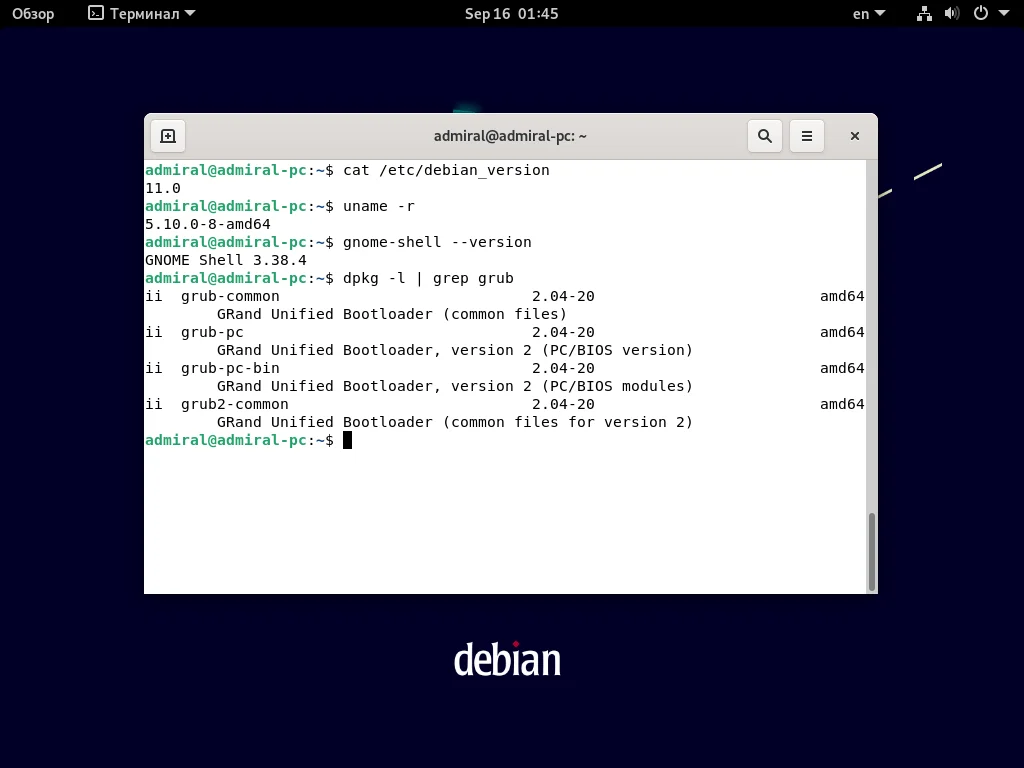The height and width of the screenshot is (768, 1024).
Task: Click the power icon in top bar
Action: pyautogui.click(x=981, y=13)
